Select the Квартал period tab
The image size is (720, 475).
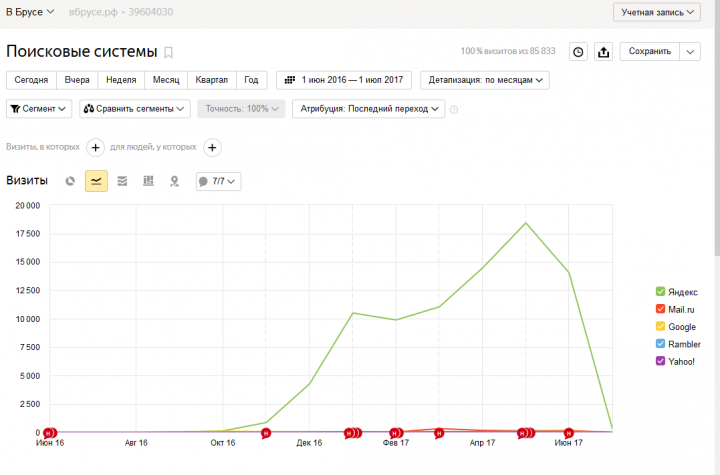click(x=211, y=80)
